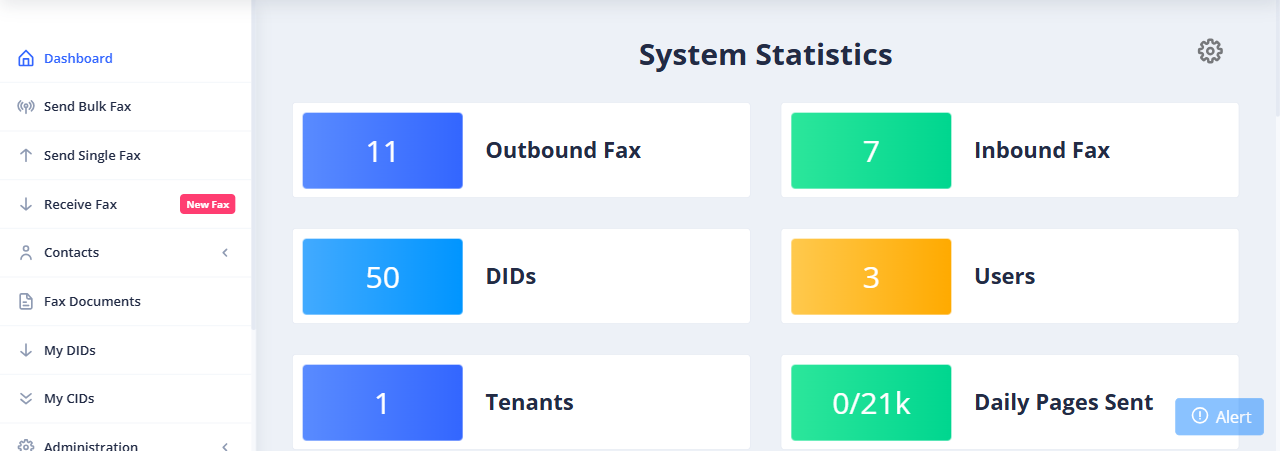Navigate to My CIDs
Screen dimensions: 1280x451
tap(125, 398)
